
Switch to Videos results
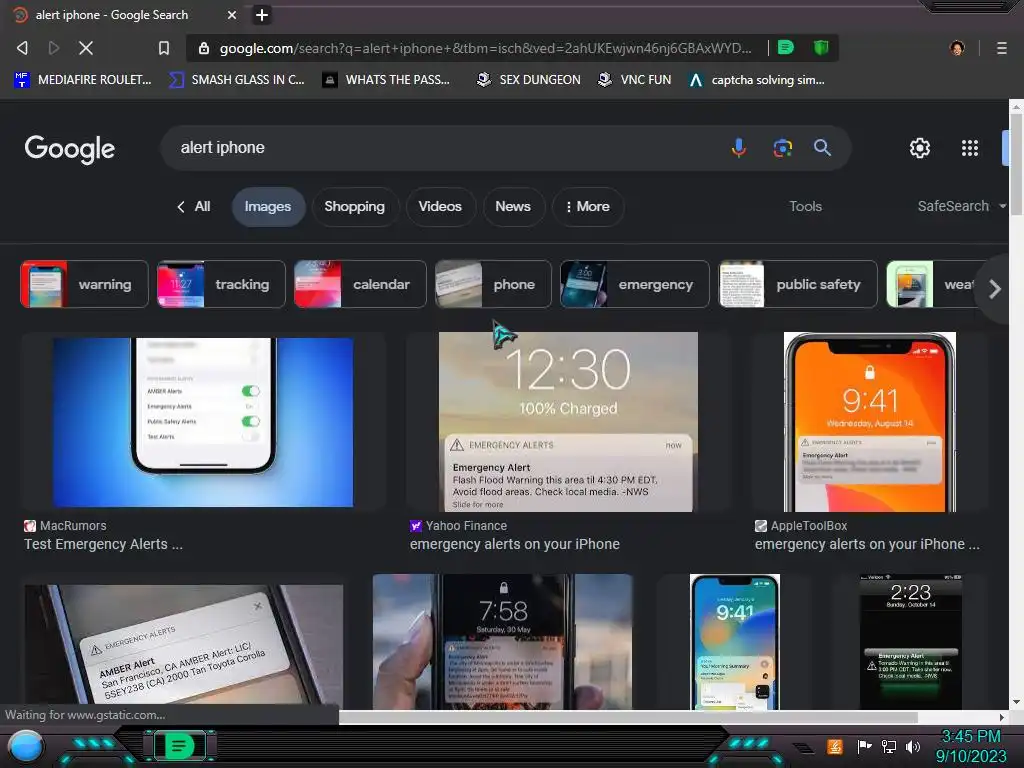pyautogui.click(x=440, y=206)
